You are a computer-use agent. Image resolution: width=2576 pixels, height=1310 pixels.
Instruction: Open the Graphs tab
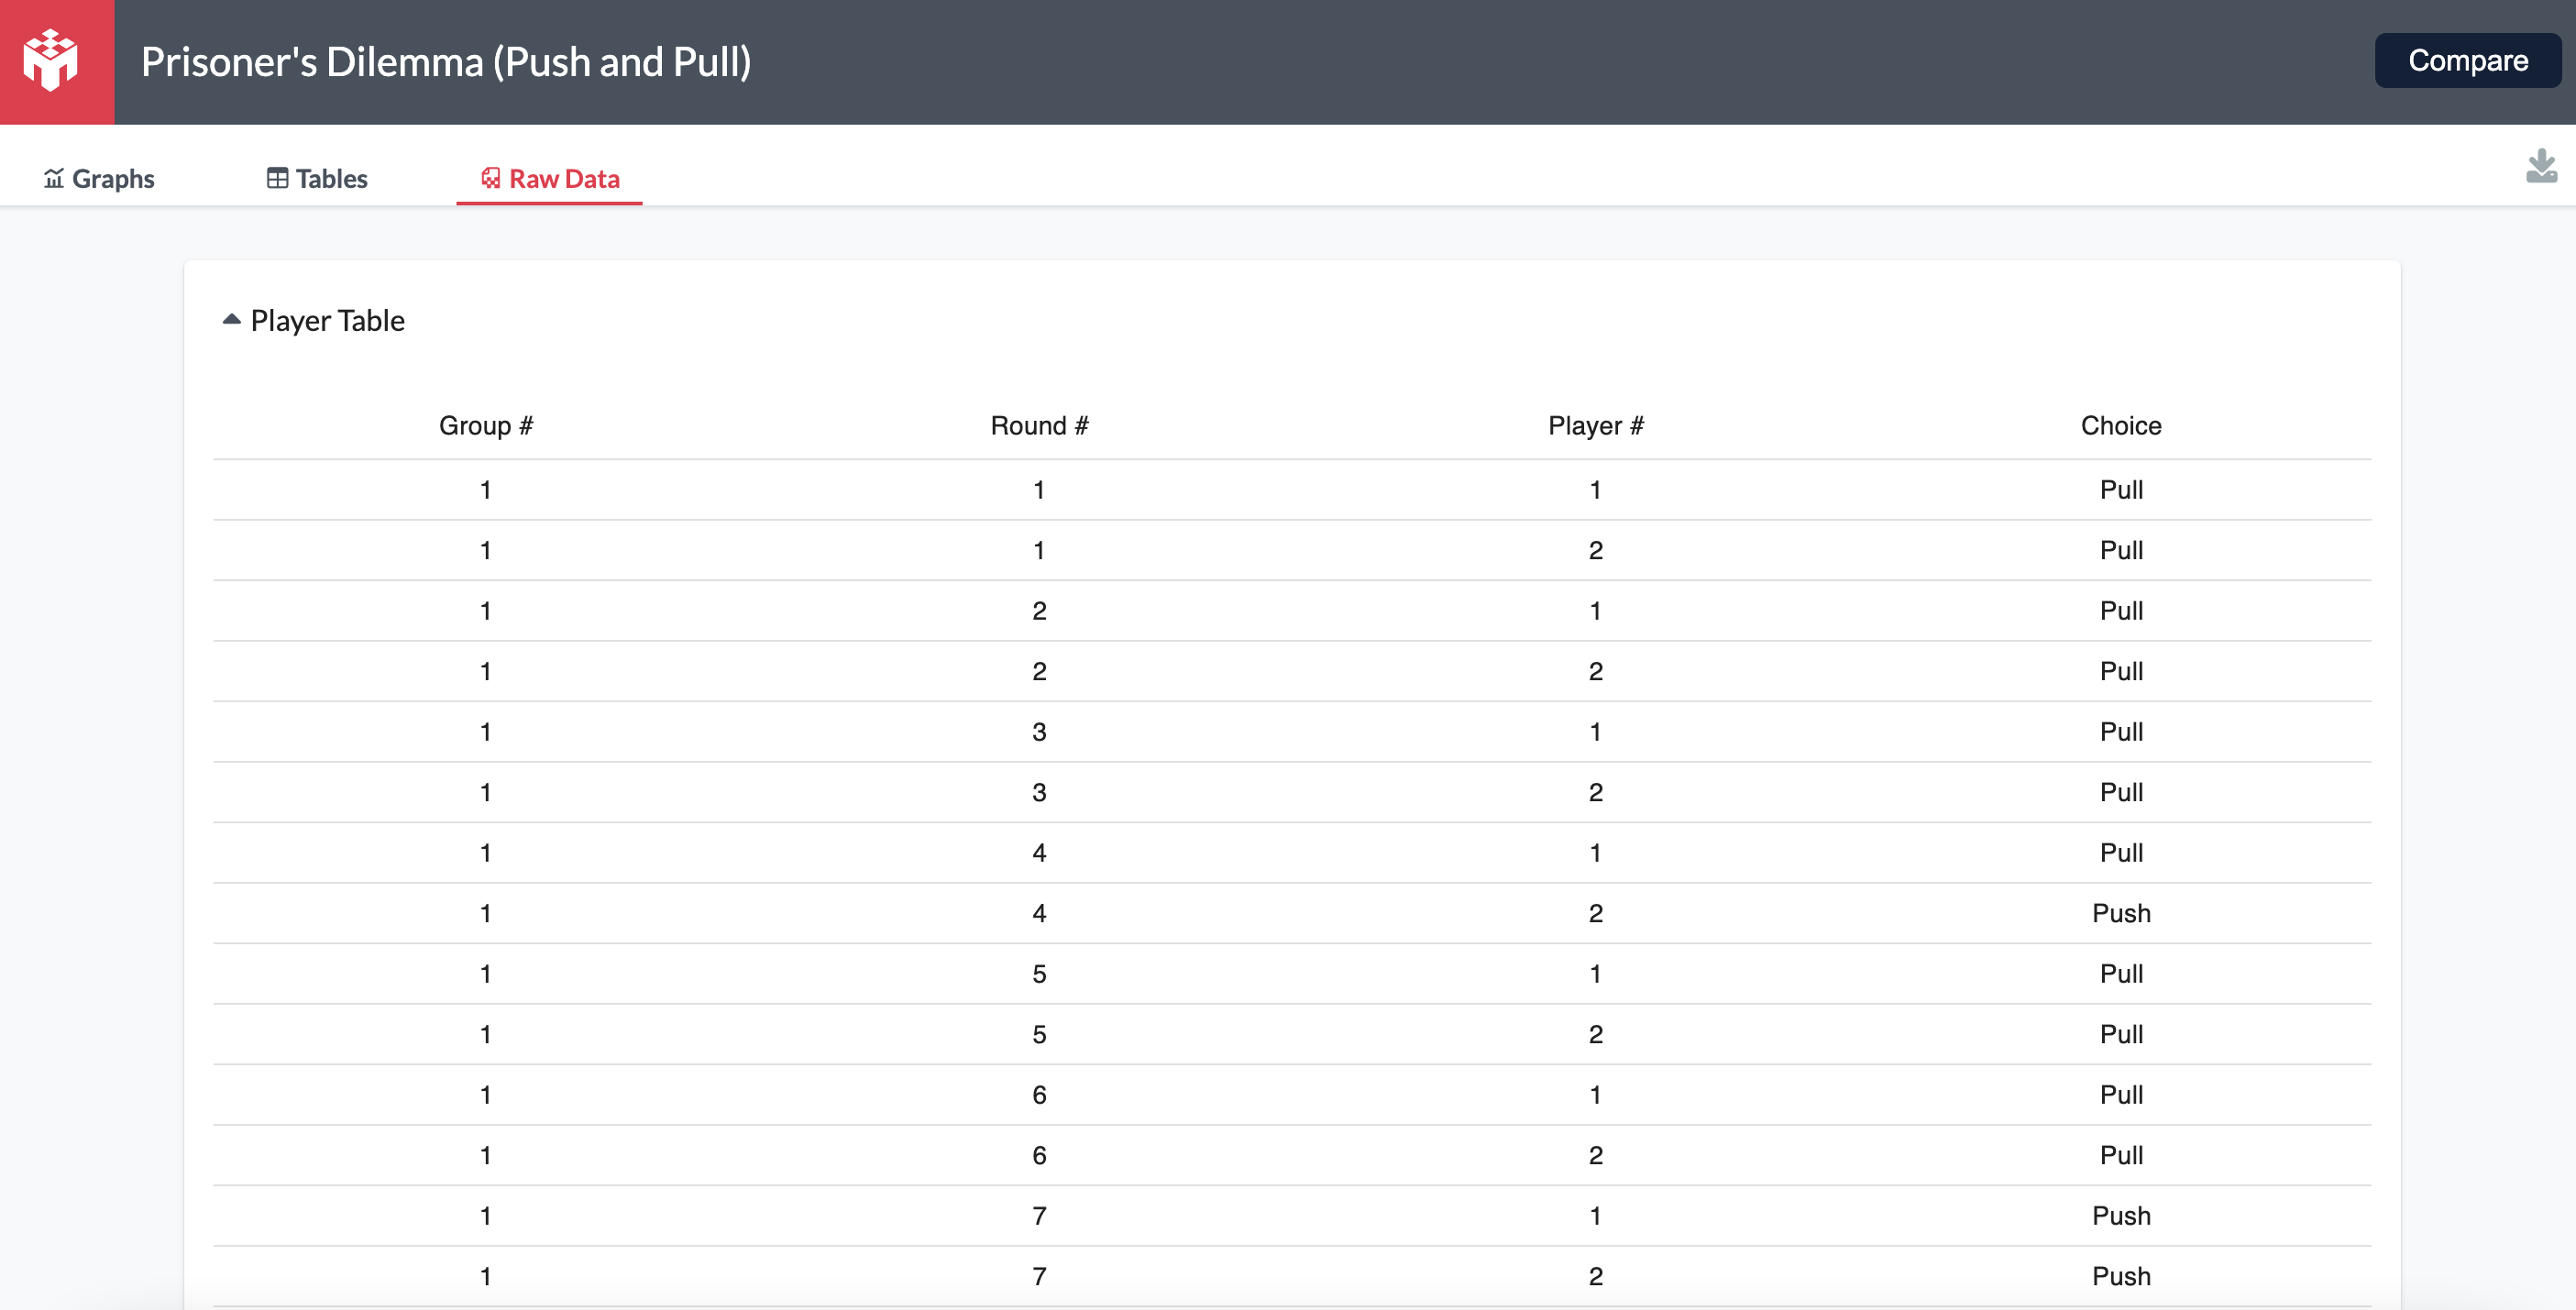point(99,178)
